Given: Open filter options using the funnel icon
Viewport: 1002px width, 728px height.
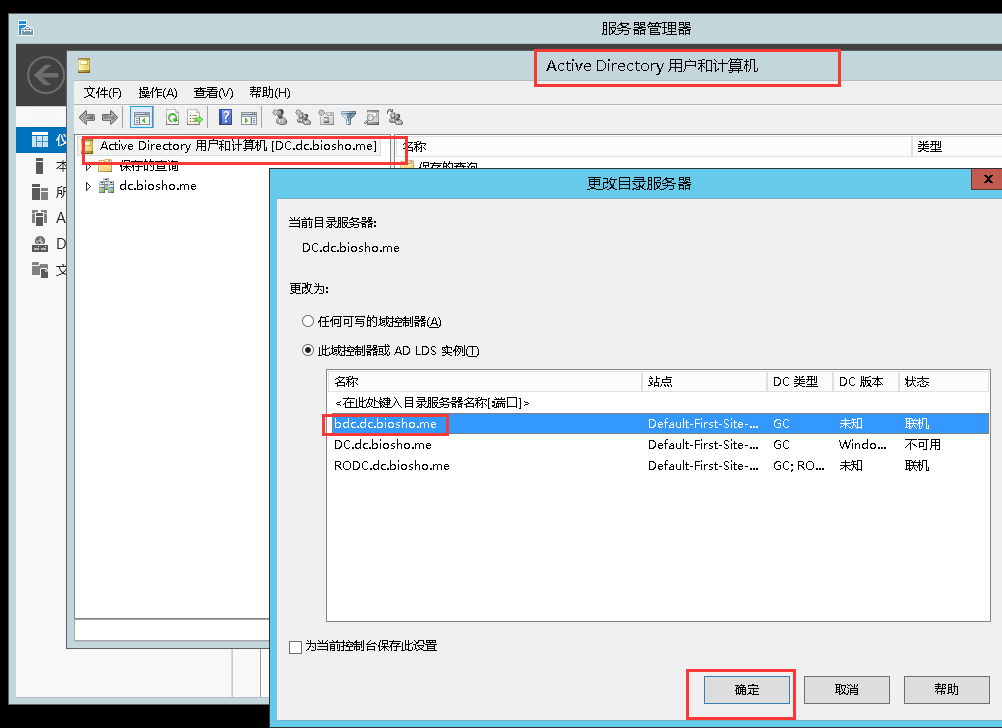Looking at the screenshot, I should 348,118.
